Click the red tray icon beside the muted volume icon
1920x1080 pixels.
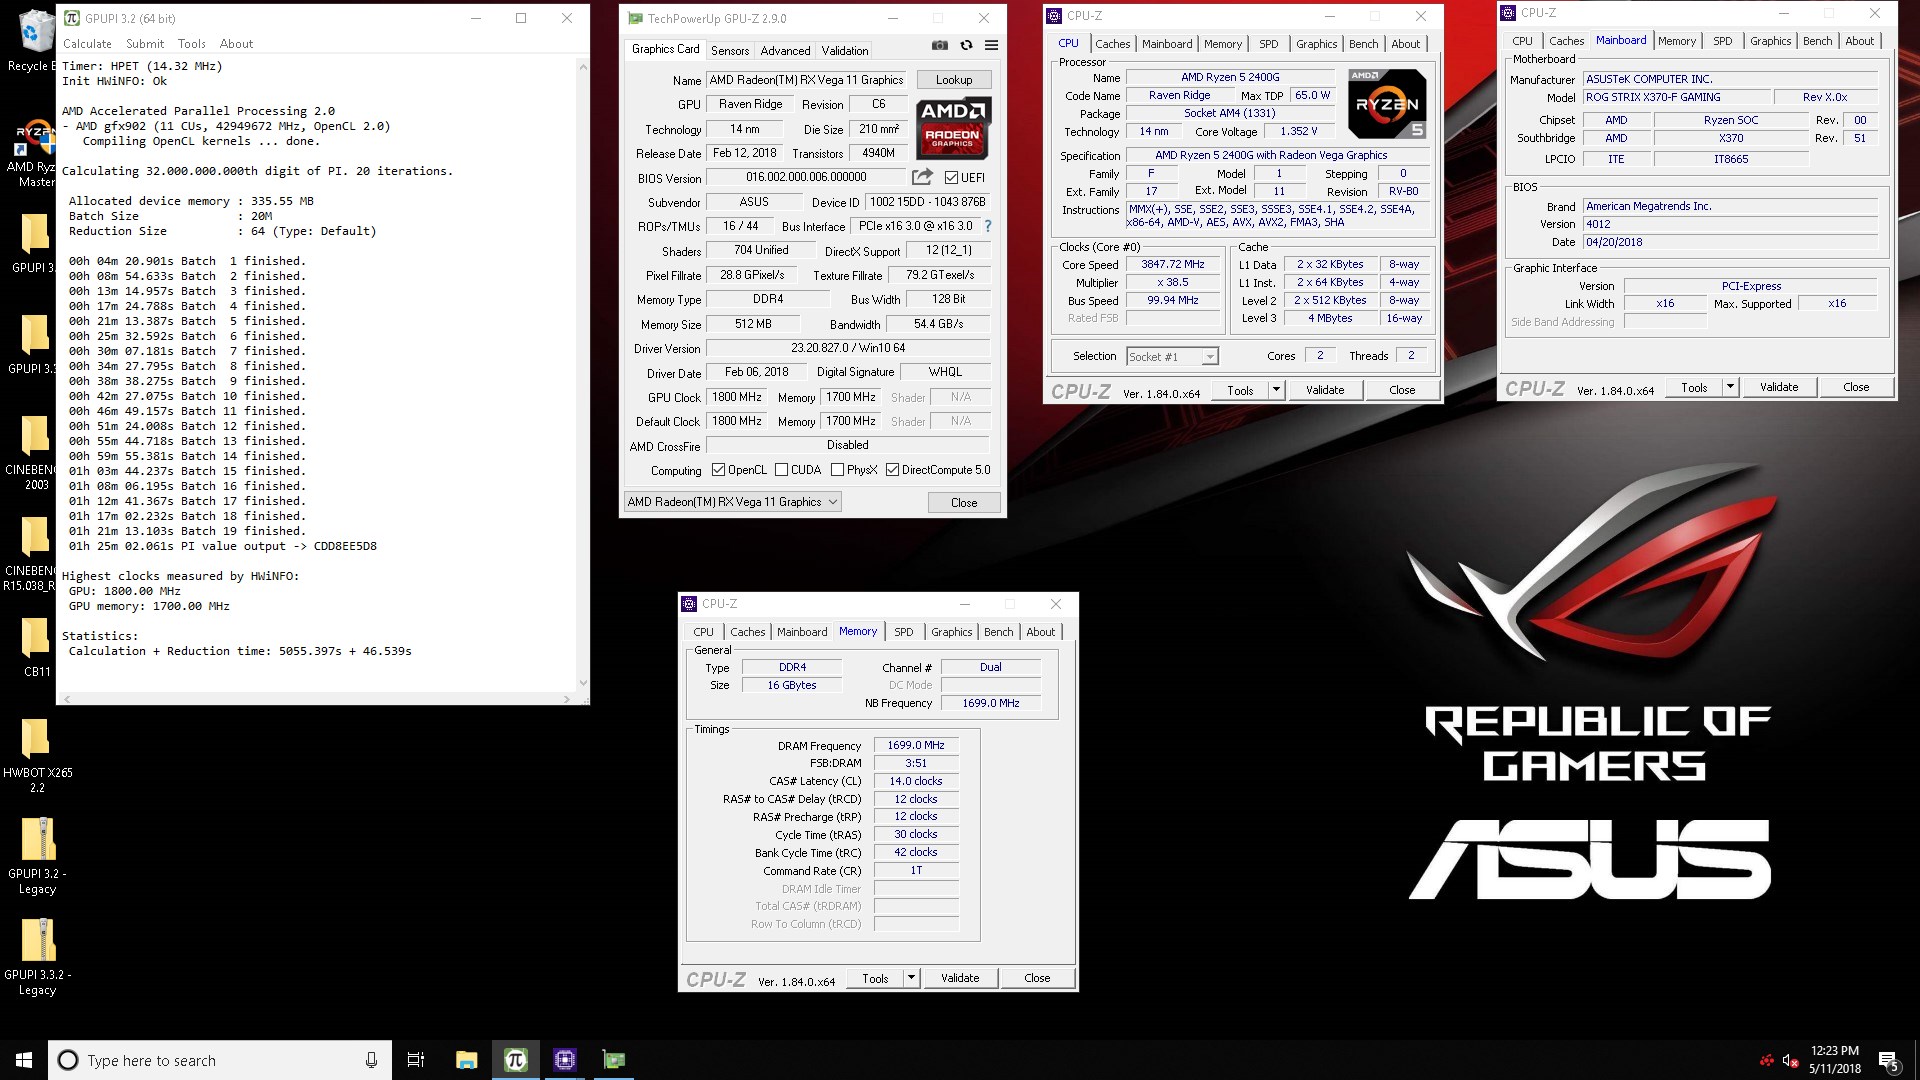[x=1767, y=1060]
